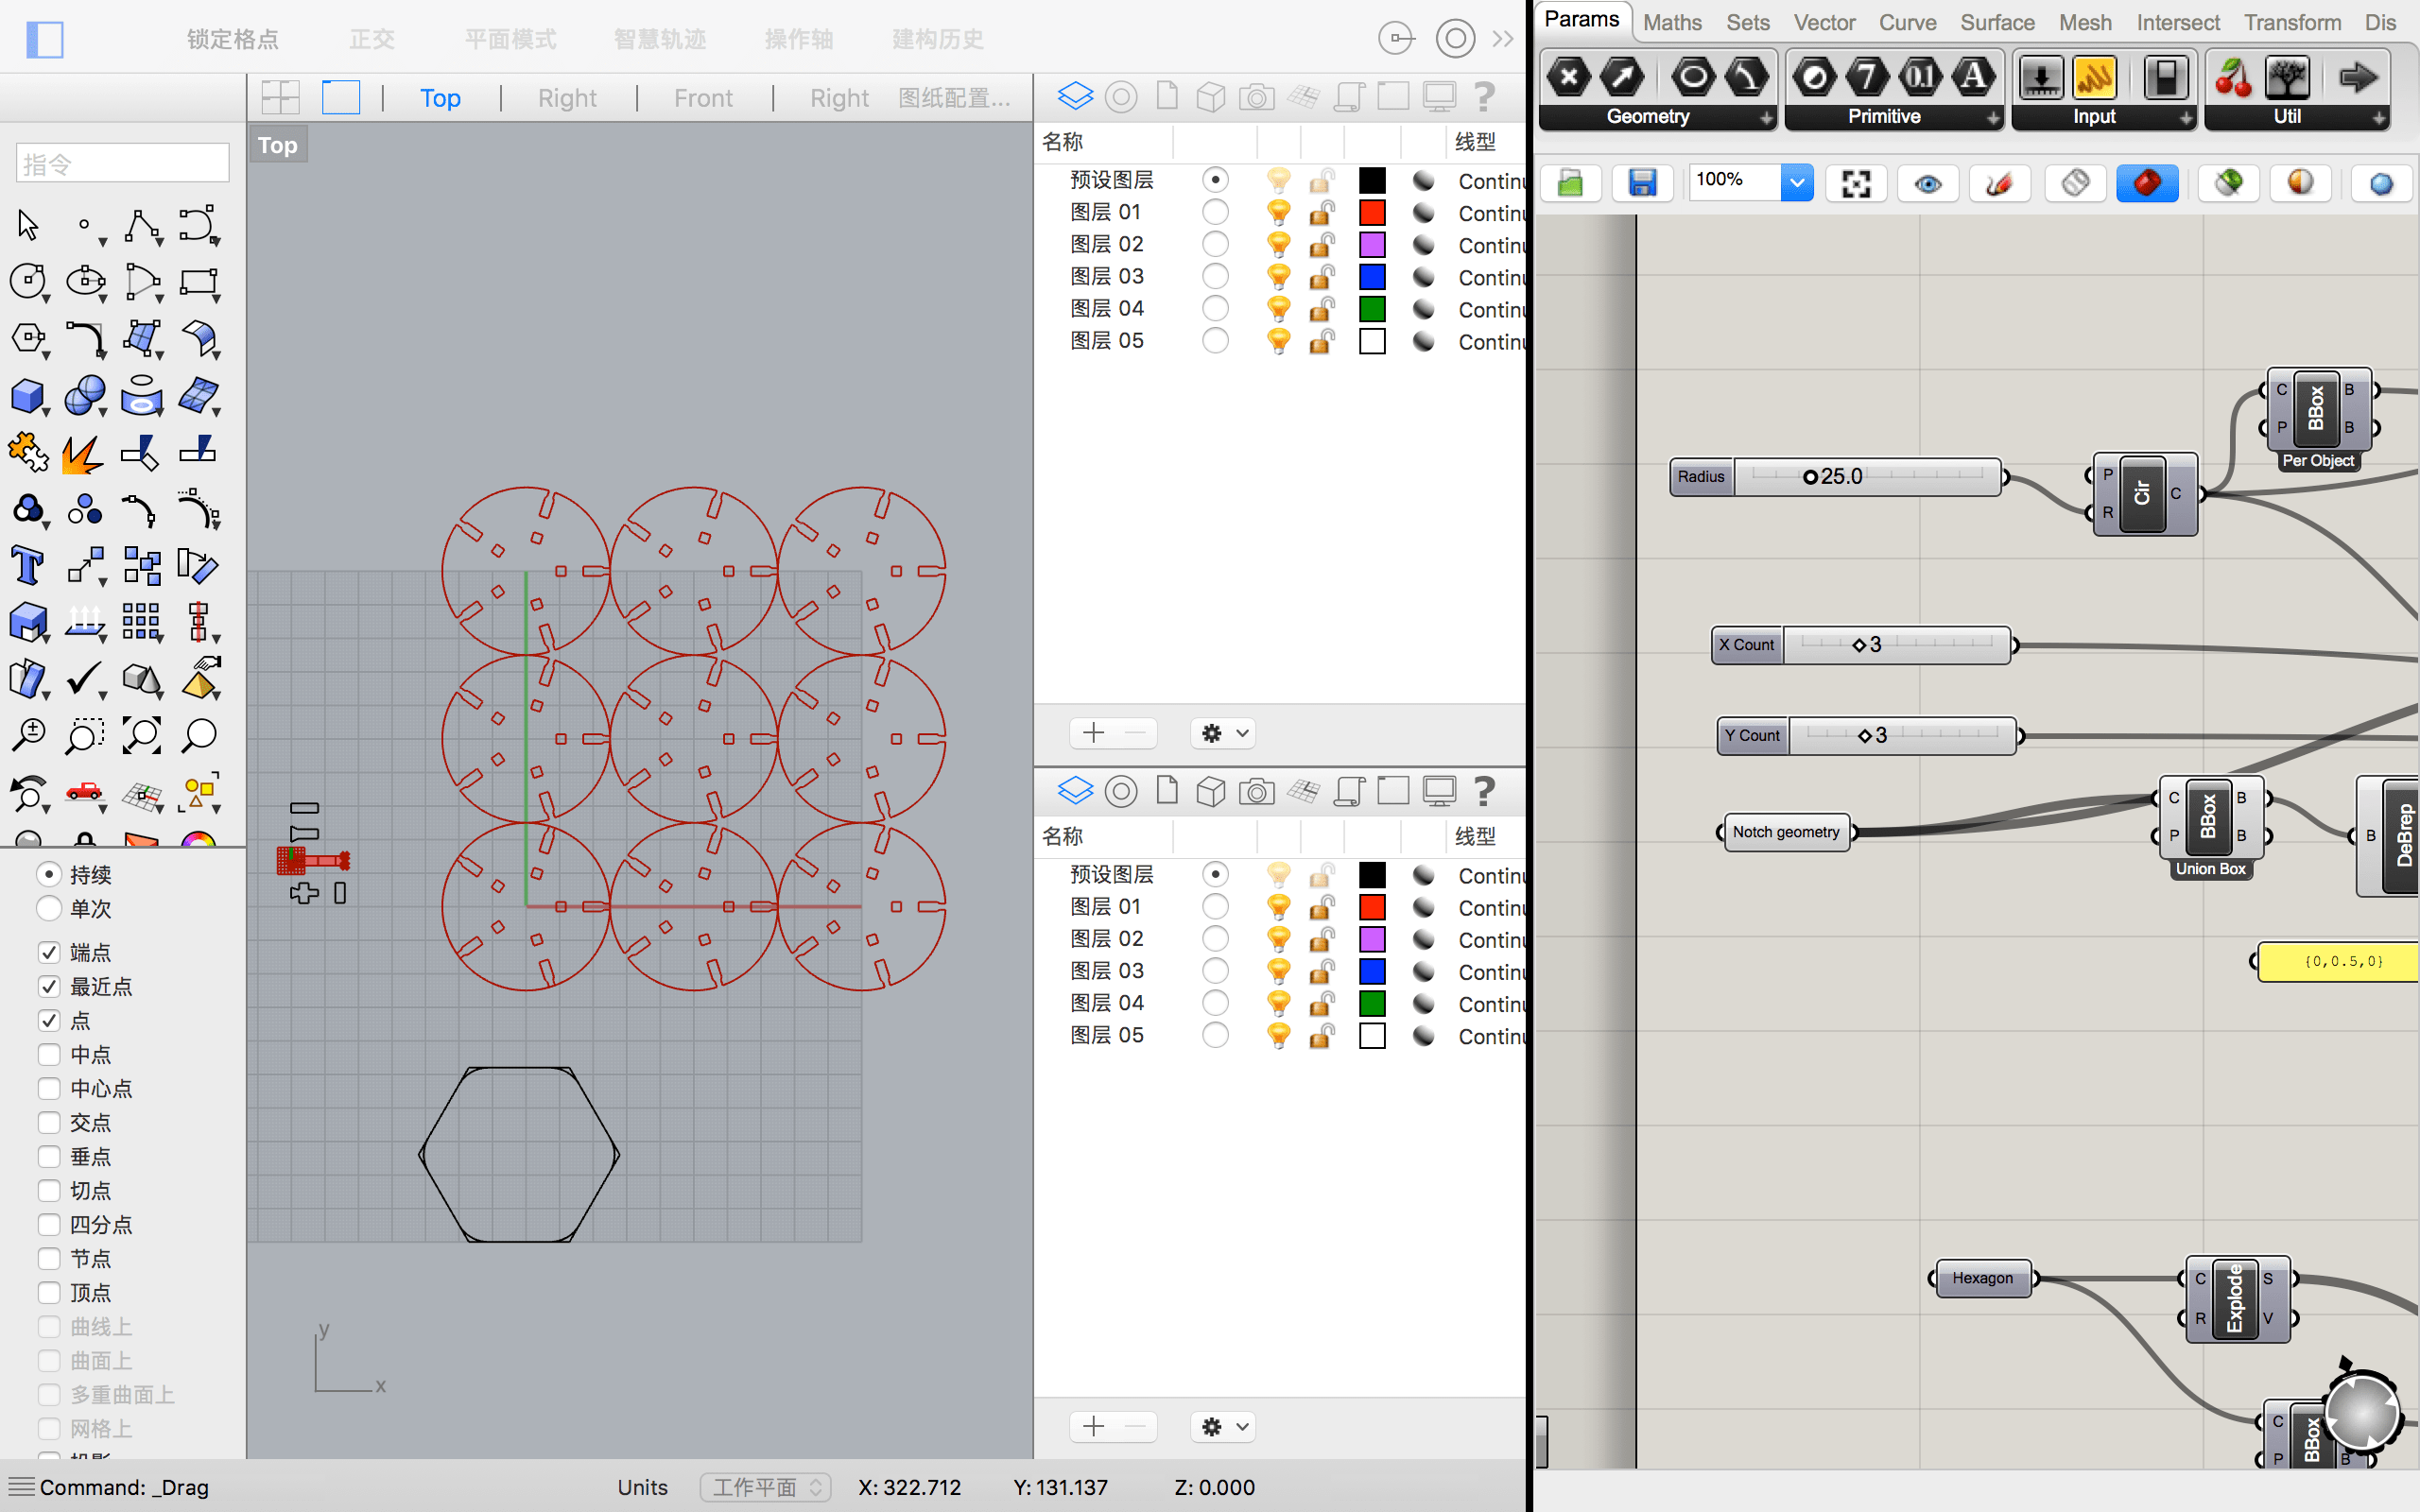Toggle Grasshopper preview eye icon
2420x1512 pixels.
click(x=1927, y=183)
